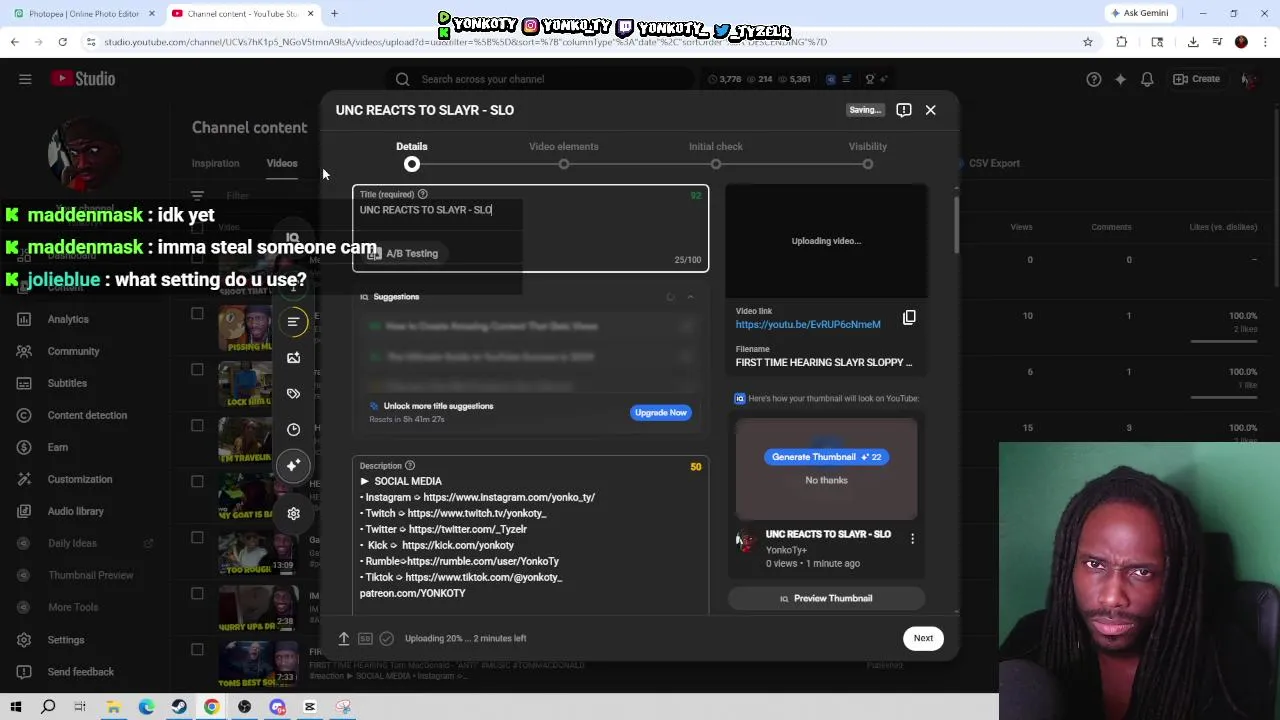The image size is (1280, 720).
Task: Open the sparkle icon in Studio header
Action: tap(1120, 79)
